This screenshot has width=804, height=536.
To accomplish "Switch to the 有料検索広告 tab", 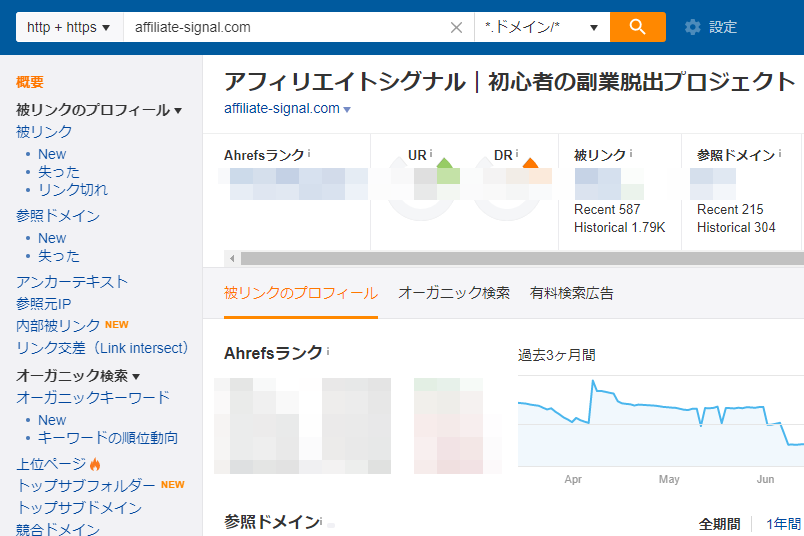I will [571, 293].
